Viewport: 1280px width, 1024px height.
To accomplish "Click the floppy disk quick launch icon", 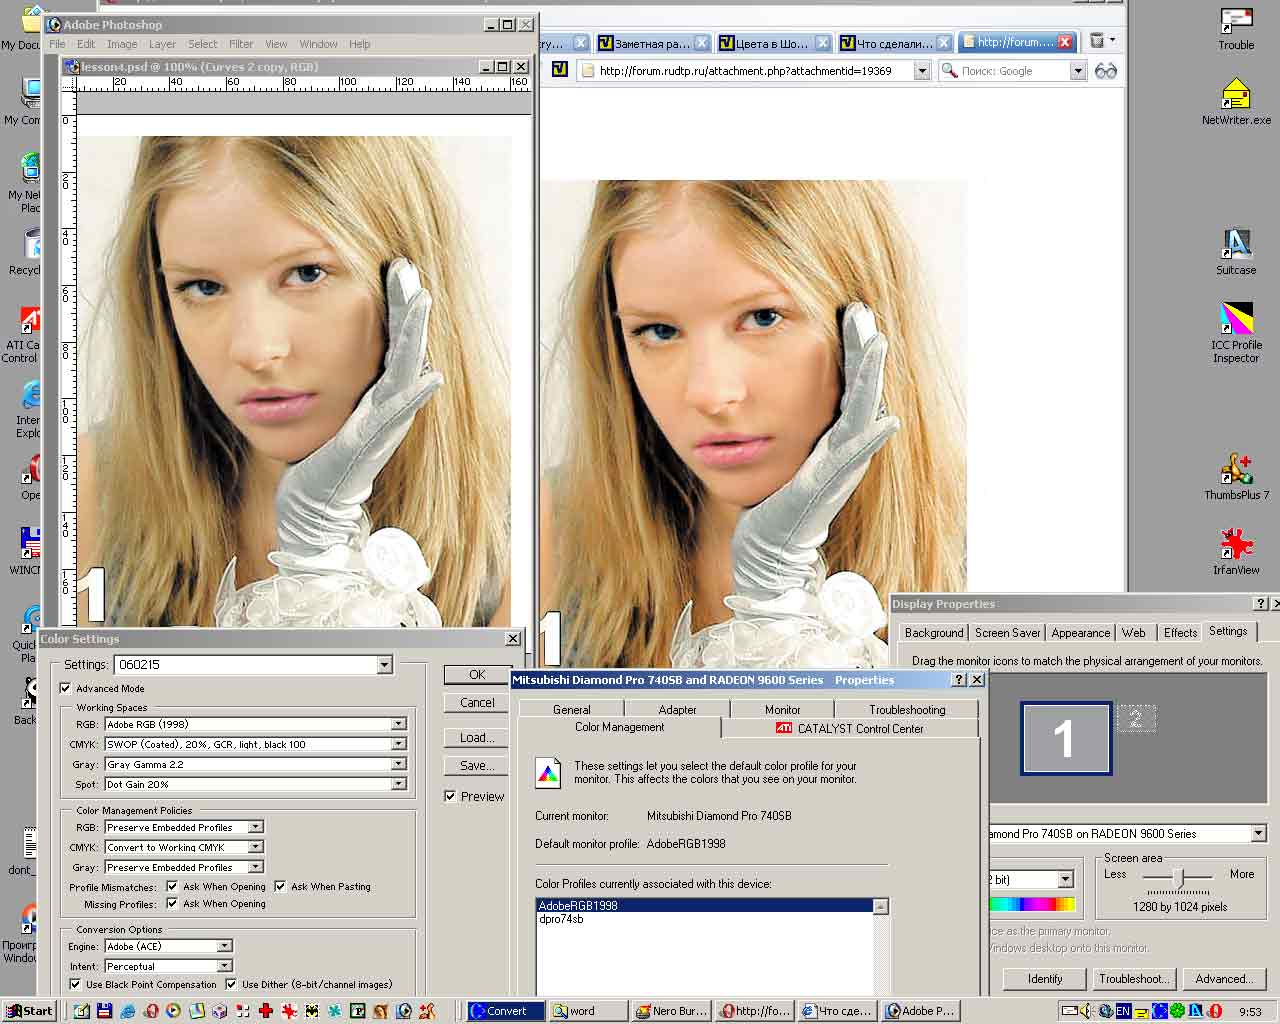I will point(104,1011).
